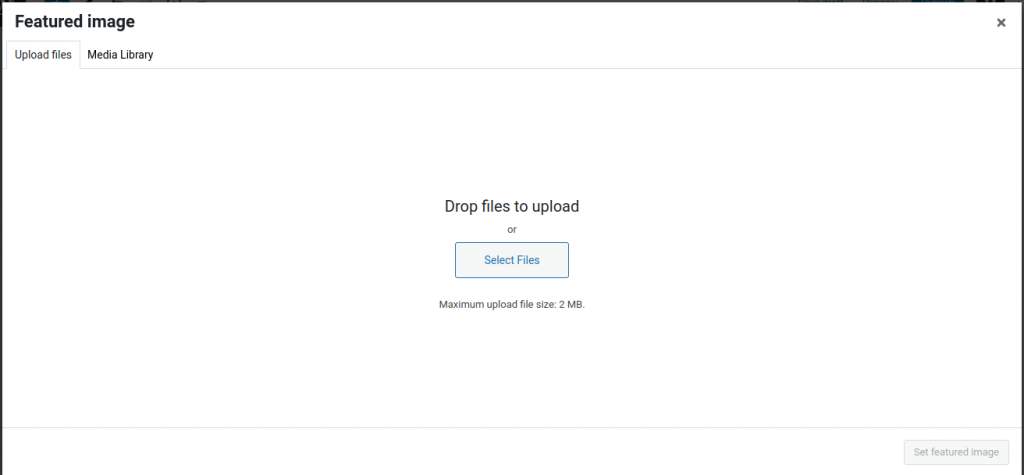Switch to the Upload files tab
The width and height of the screenshot is (1024, 475).
43,55
